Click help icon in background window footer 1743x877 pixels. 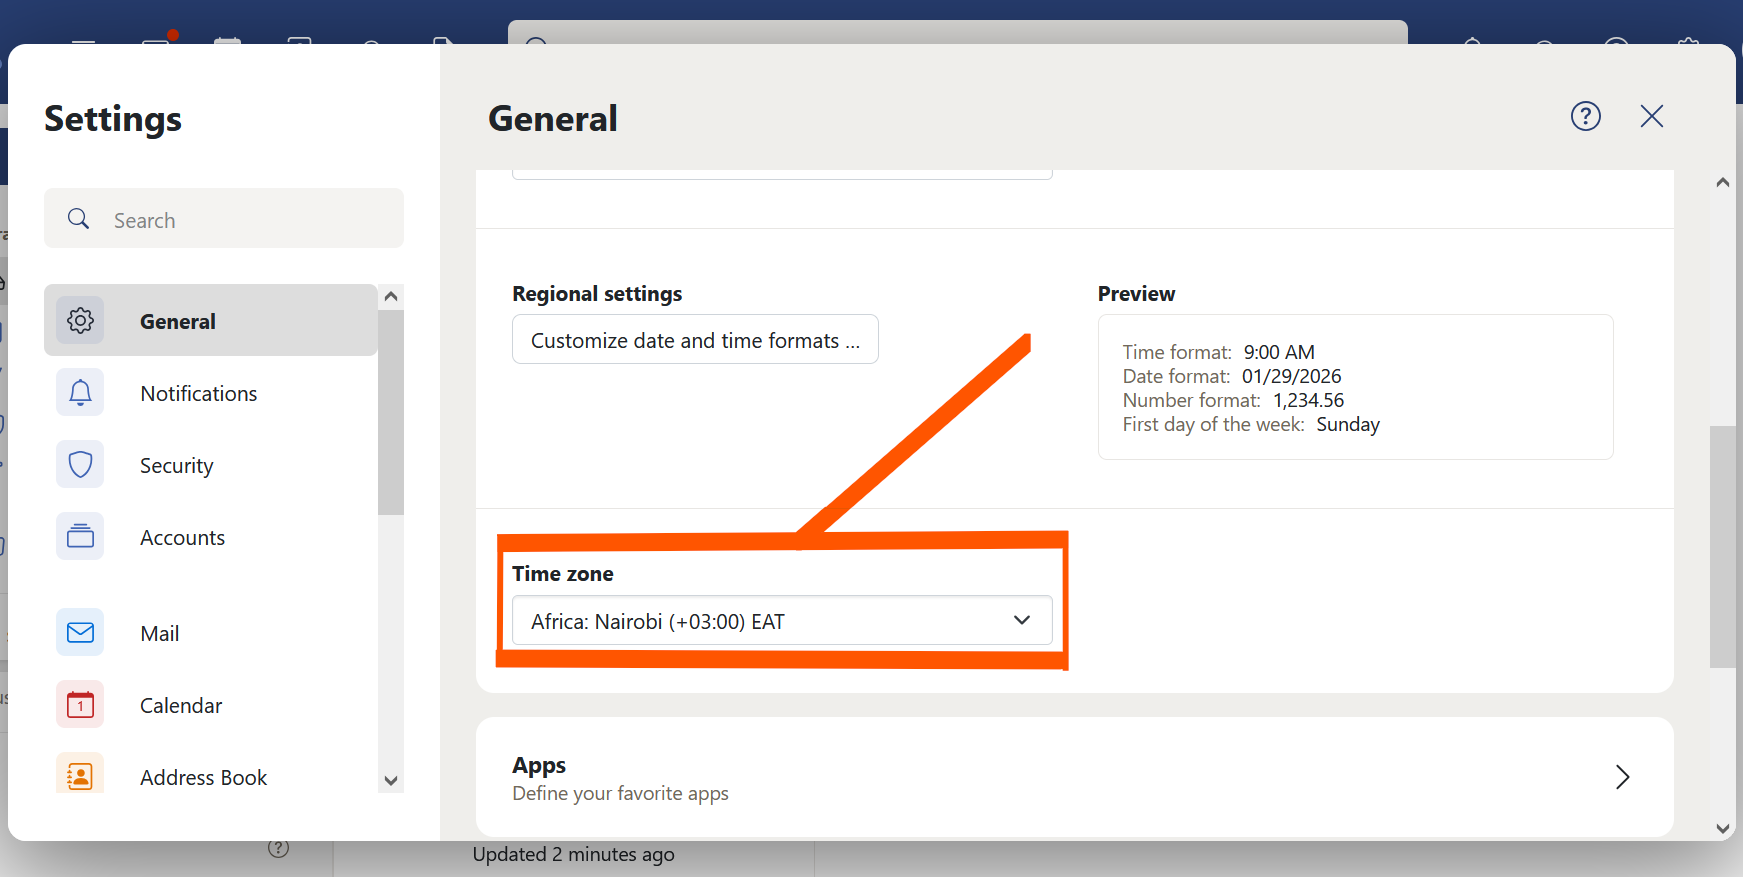pos(279,848)
